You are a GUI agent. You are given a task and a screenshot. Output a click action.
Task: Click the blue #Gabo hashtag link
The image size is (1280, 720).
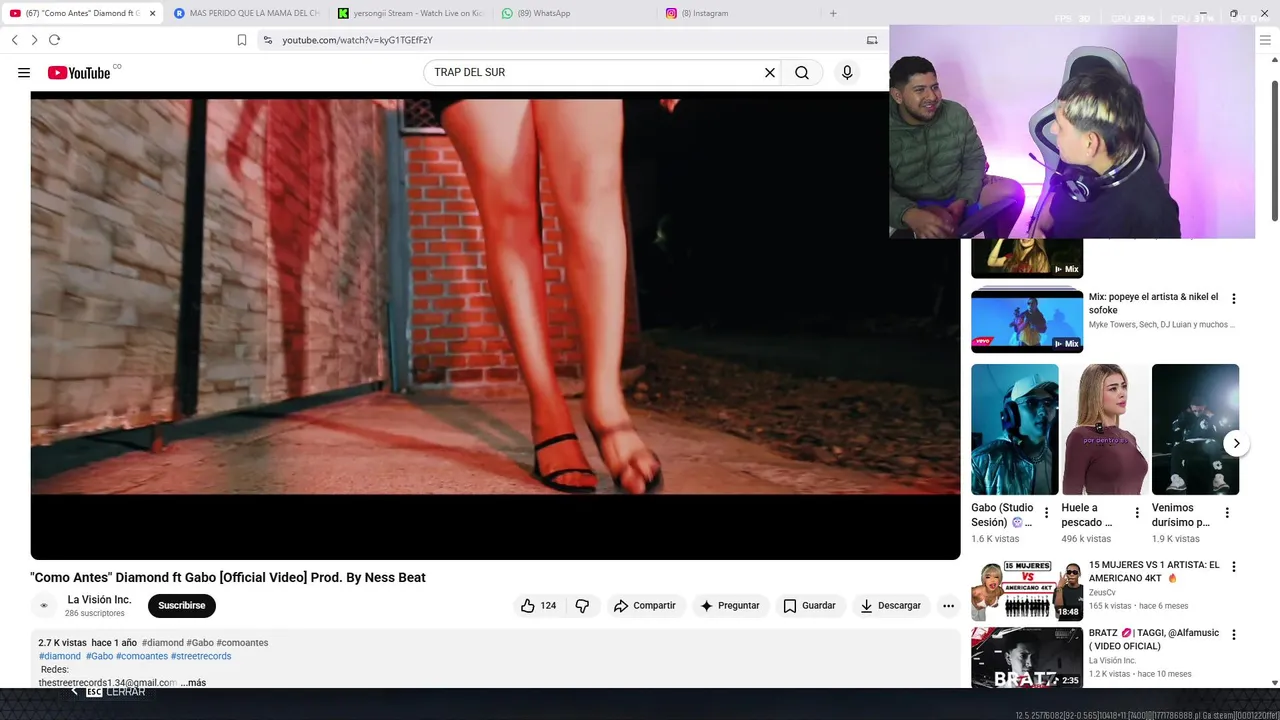coord(99,656)
